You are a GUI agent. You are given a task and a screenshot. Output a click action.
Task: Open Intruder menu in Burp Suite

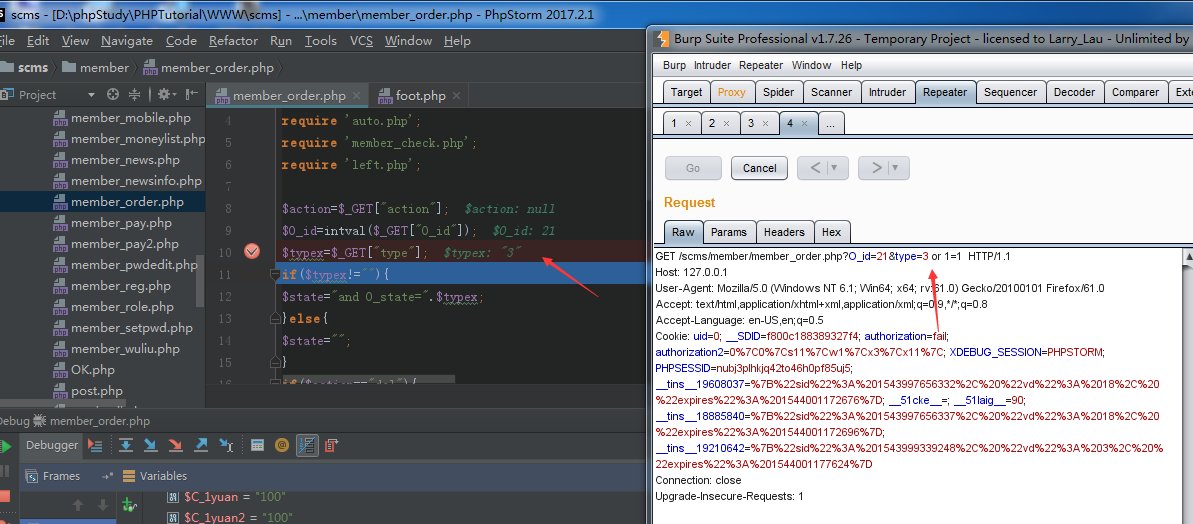point(712,65)
